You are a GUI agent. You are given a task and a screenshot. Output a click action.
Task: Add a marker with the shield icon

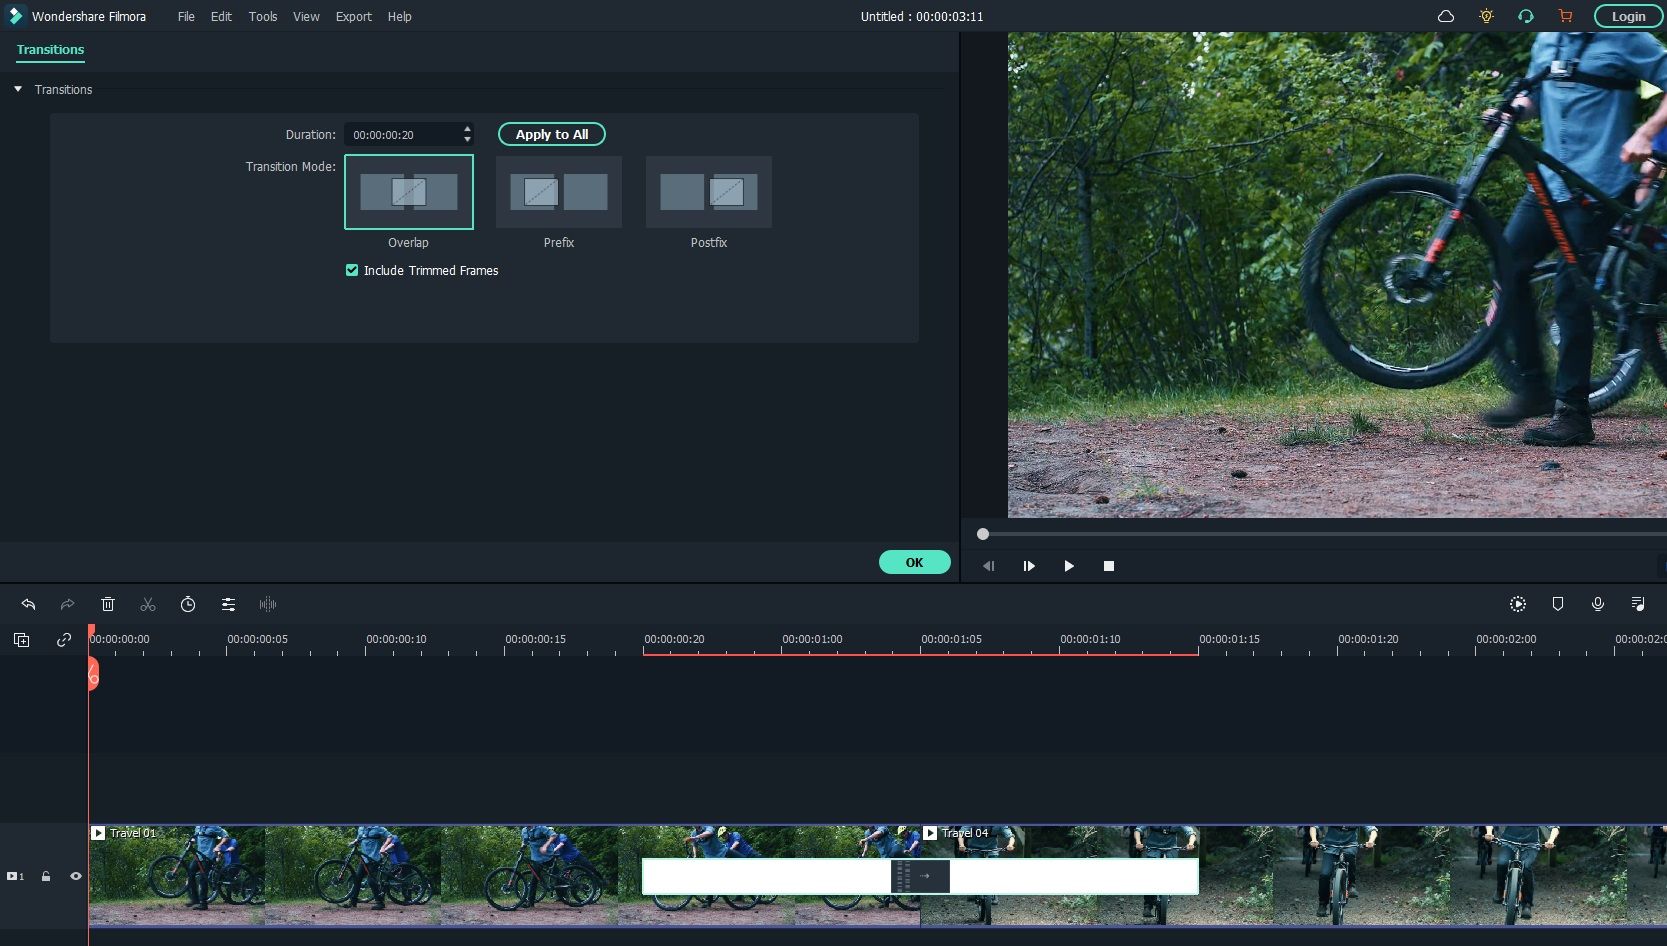1558,604
